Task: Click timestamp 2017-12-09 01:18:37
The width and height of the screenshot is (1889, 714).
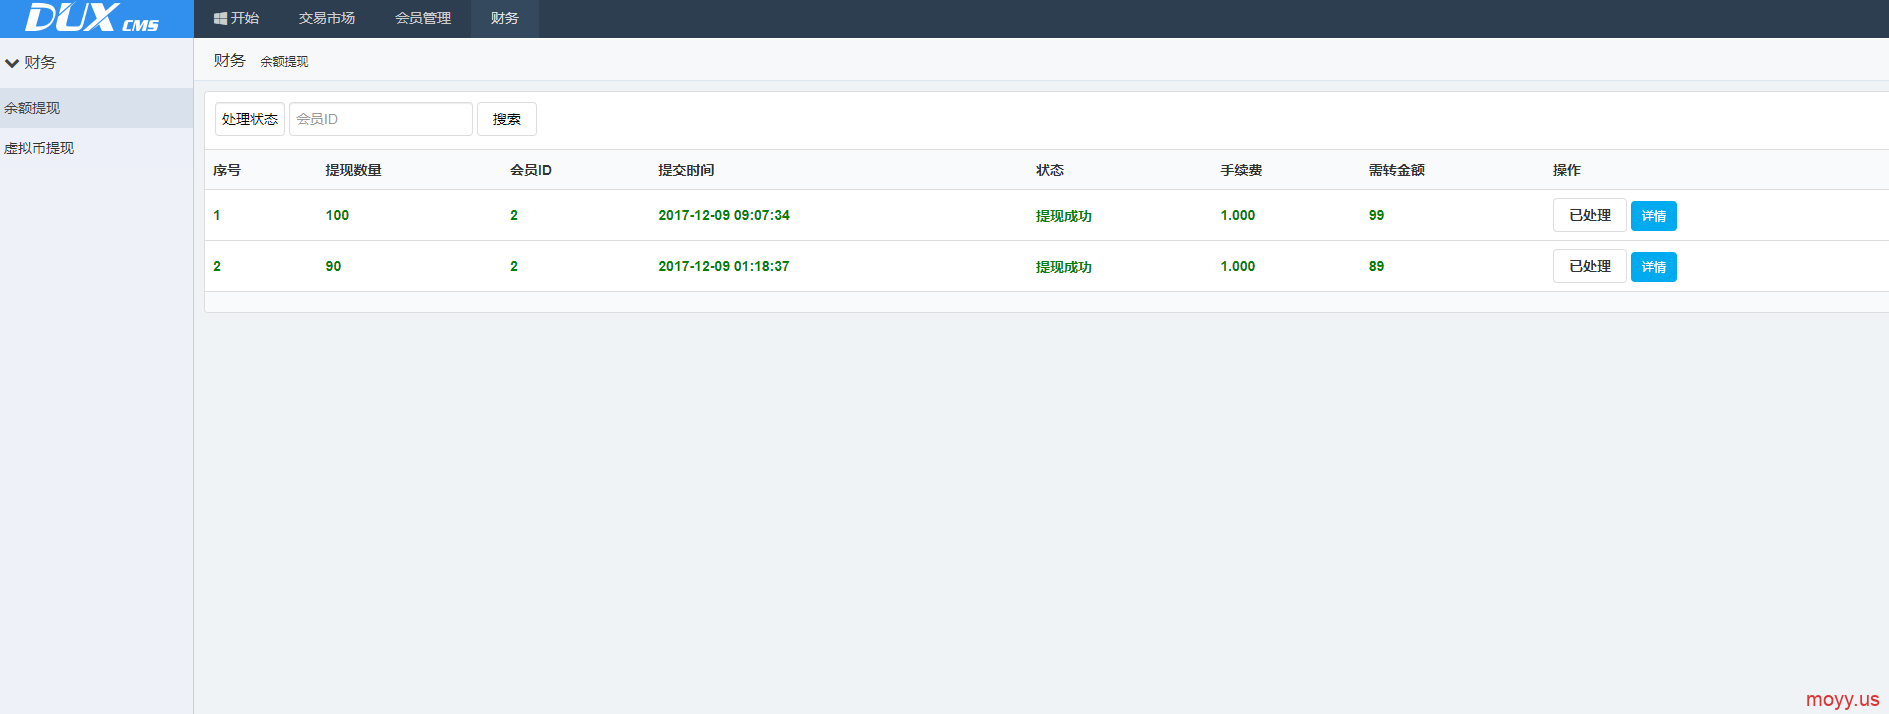Action: tap(724, 266)
